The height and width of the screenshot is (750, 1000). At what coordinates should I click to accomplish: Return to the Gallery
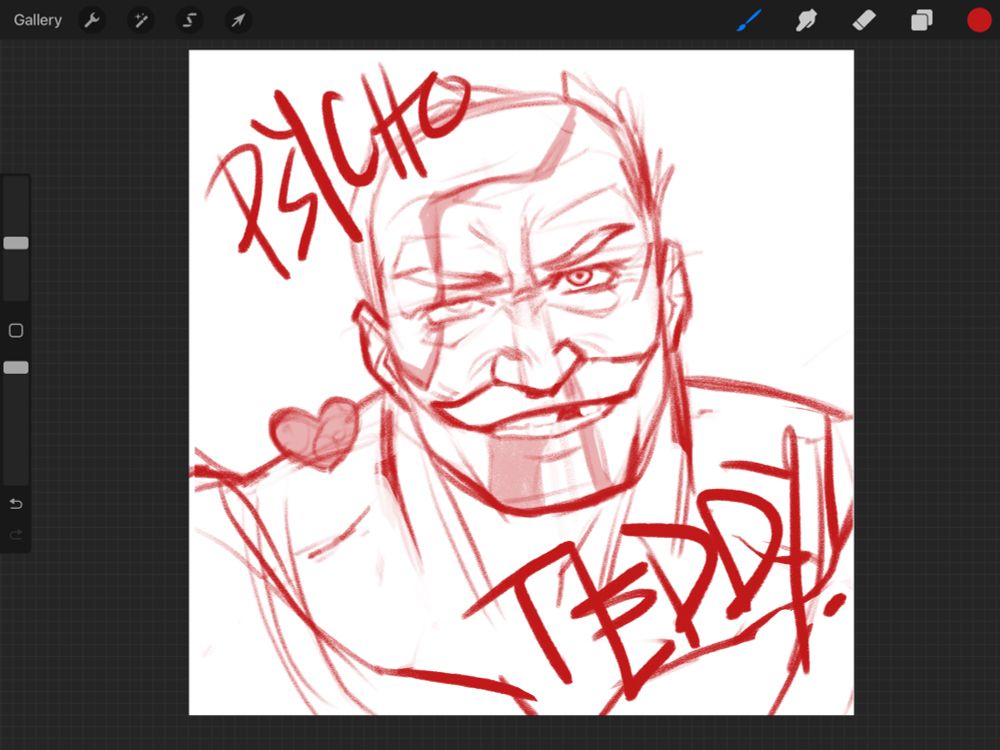38,20
